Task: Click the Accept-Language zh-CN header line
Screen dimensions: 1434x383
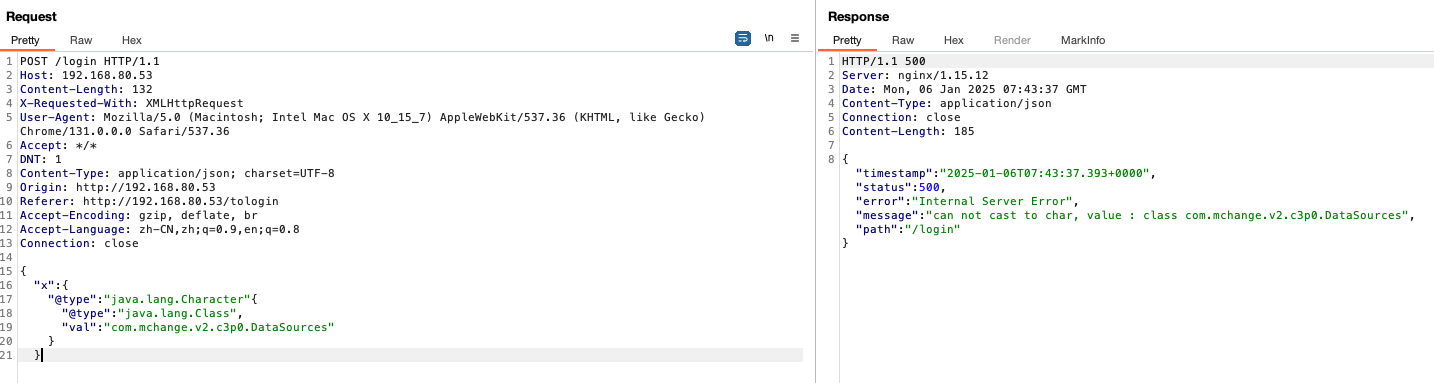Action: tap(160, 229)
